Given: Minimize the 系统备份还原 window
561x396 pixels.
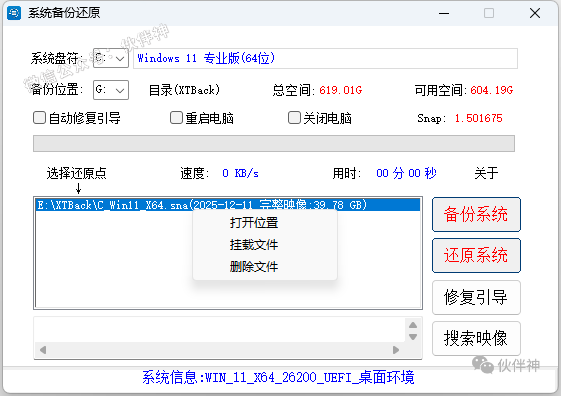Looking at the screenshot, I should (444, 13).
